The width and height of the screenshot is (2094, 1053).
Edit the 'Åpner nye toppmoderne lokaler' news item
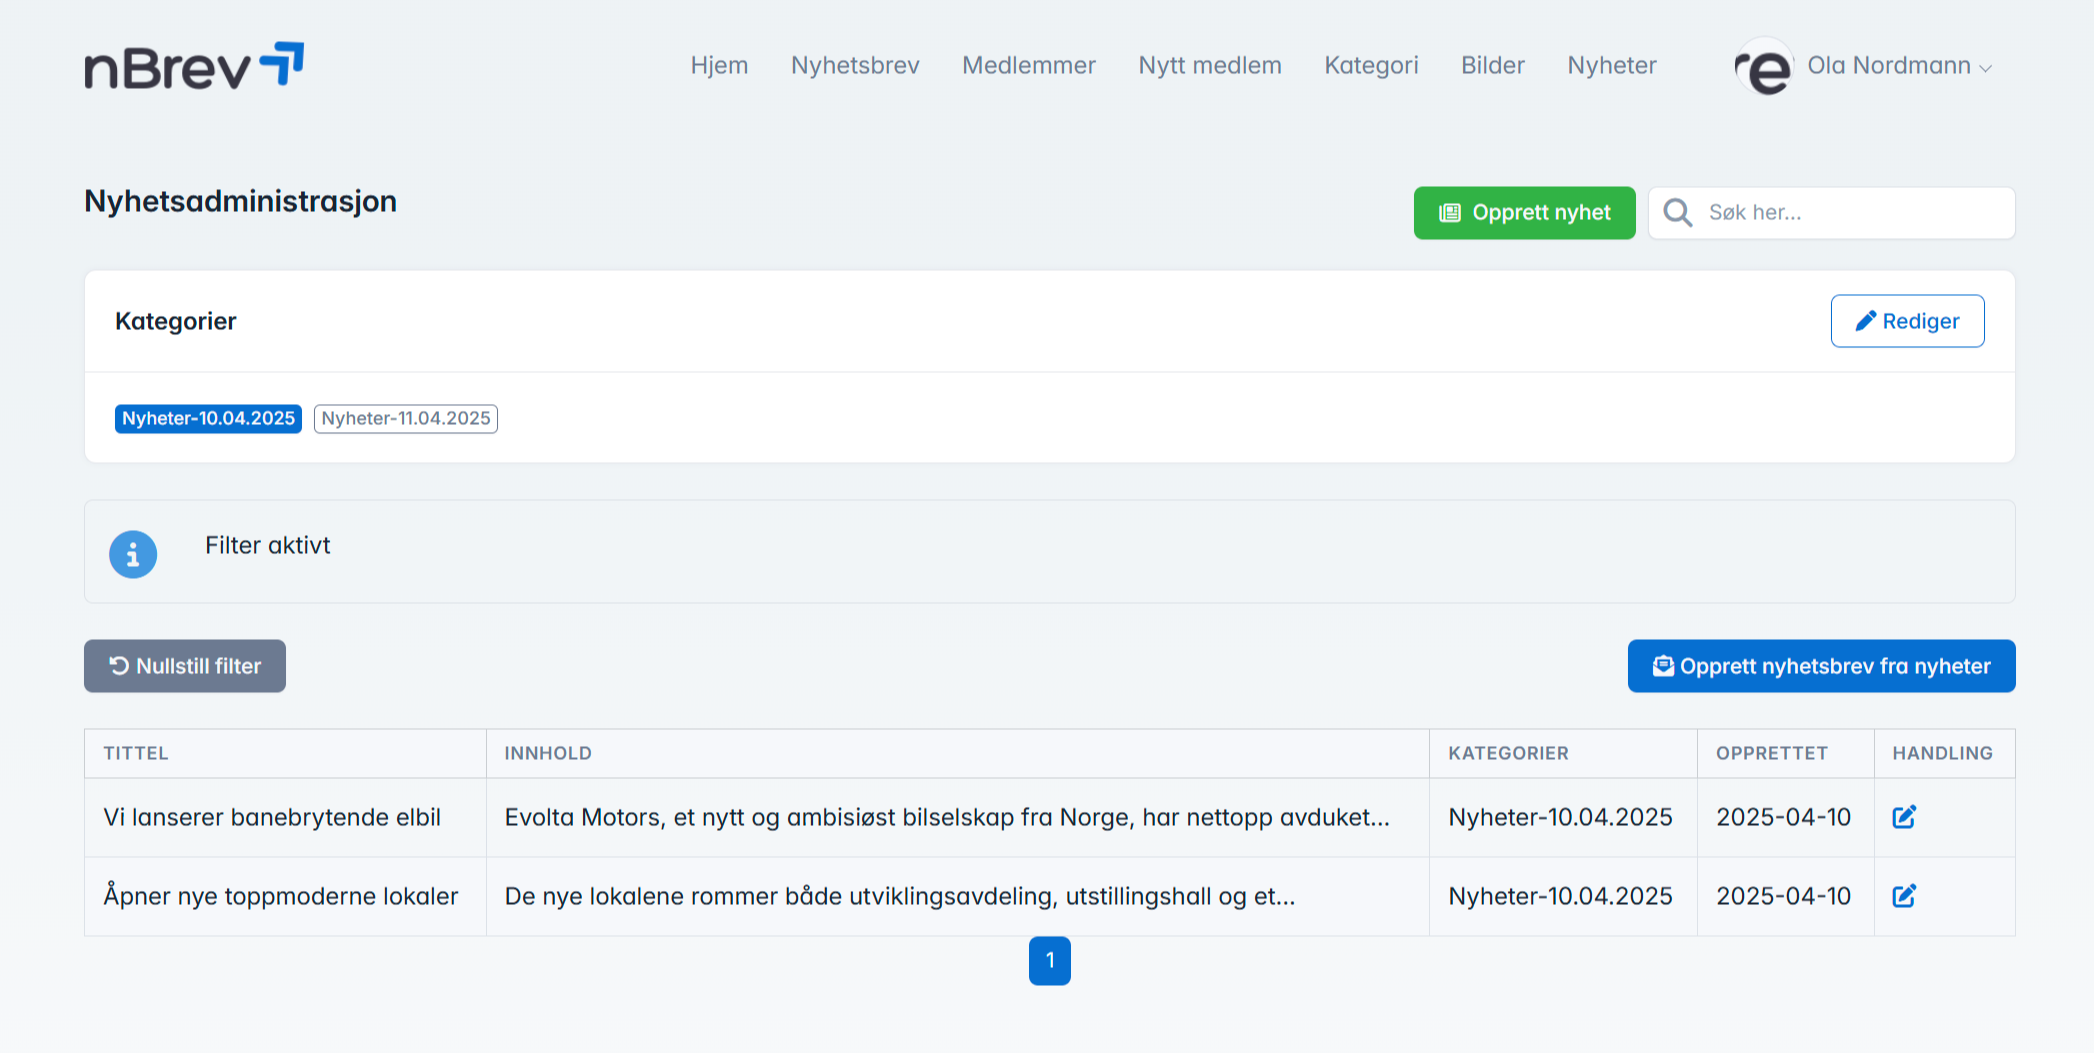[x=1903, y=896]
